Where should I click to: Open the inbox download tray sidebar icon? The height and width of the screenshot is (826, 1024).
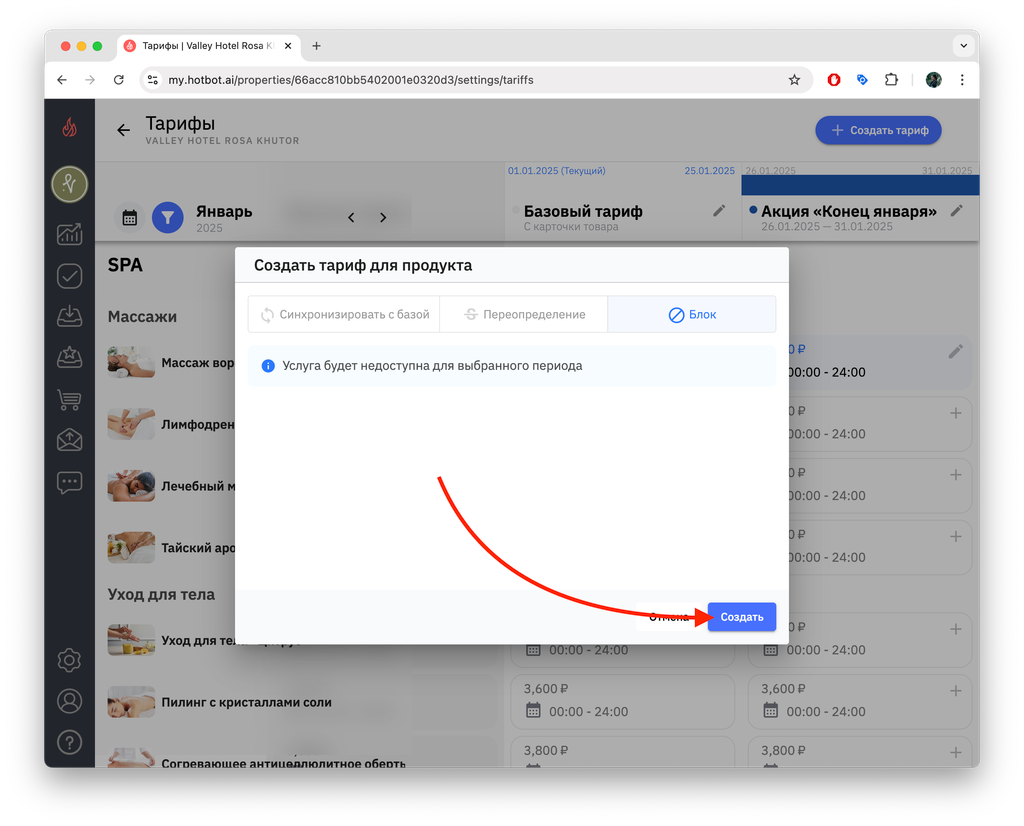pyautogui.click(x=69, y=316)
